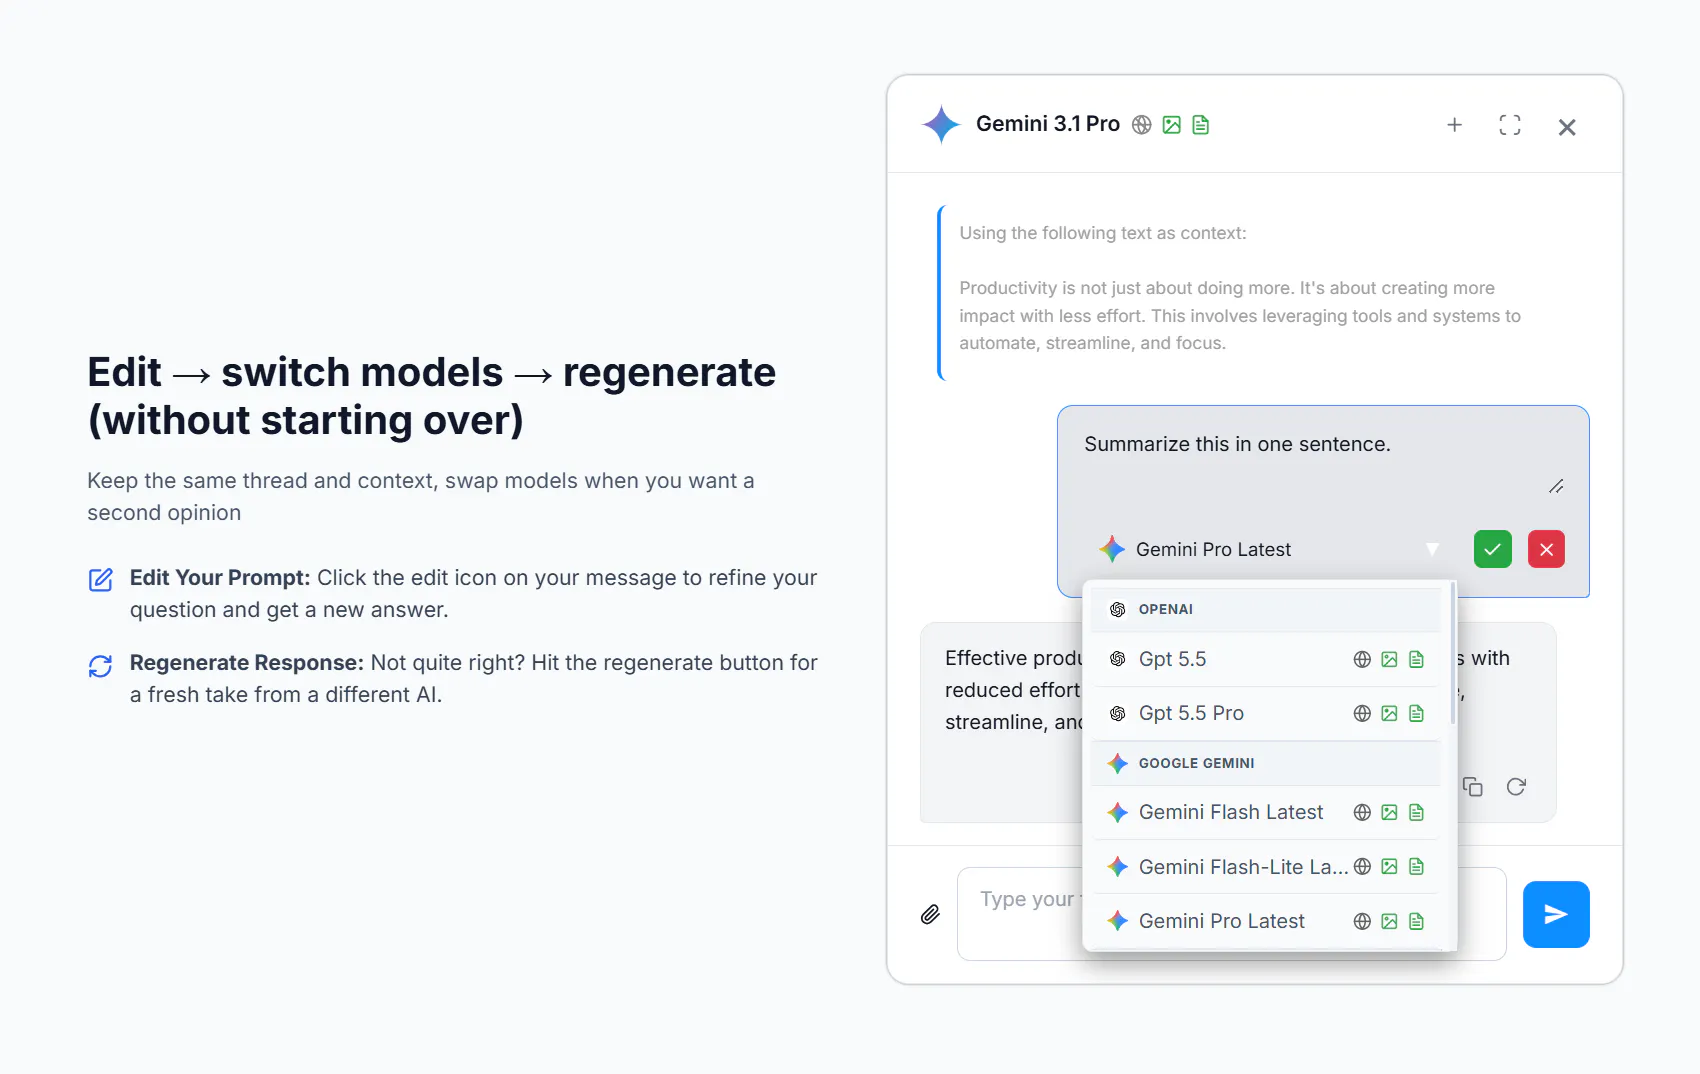
Task: Click the 'Edit Your Prompt:' bold label
Action: click(220, 578)
